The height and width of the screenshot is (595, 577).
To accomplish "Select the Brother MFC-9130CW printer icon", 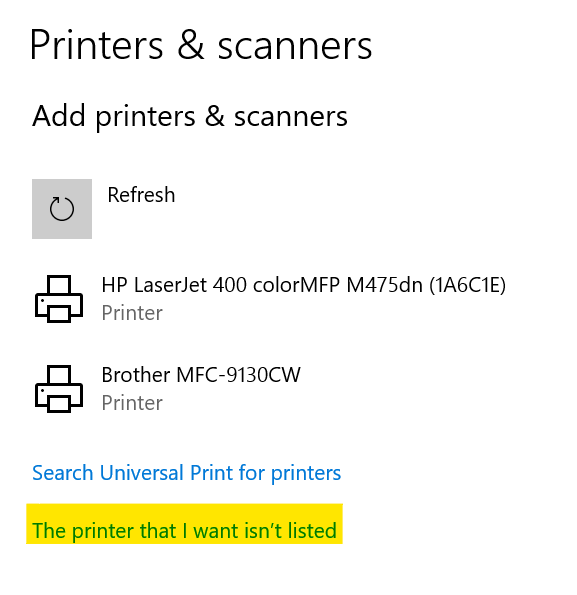I will tap(59, 389).
